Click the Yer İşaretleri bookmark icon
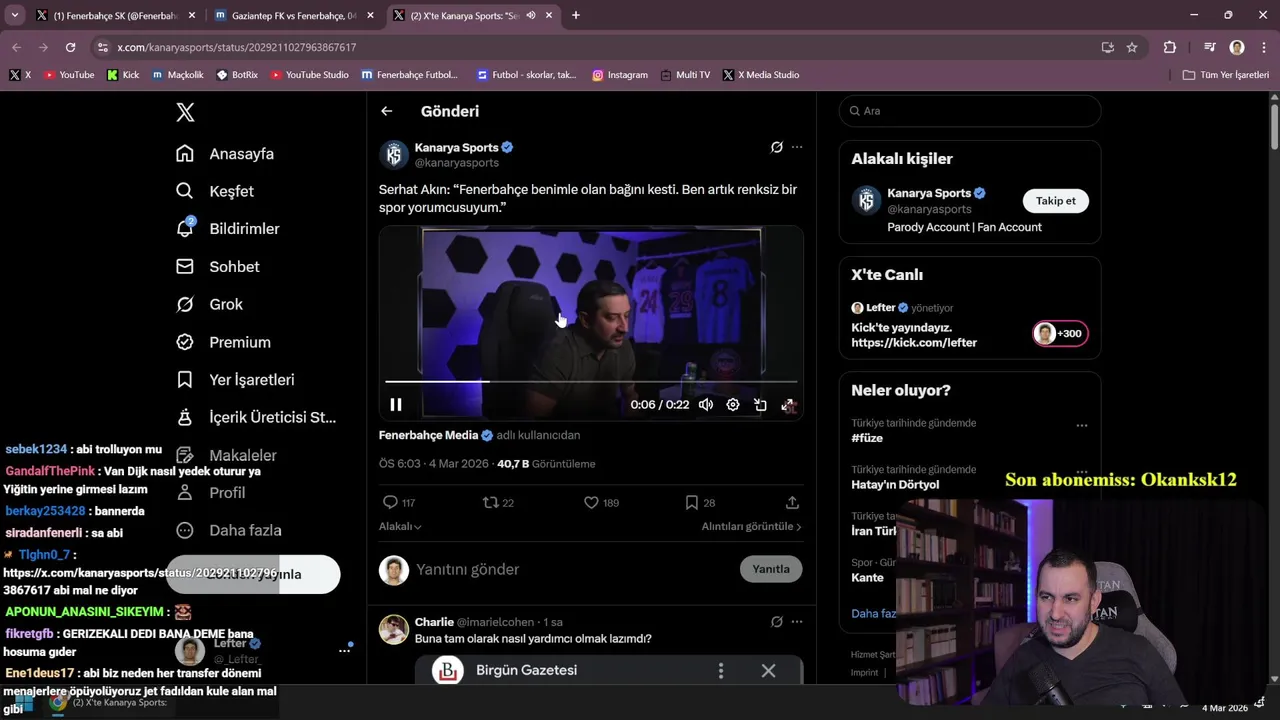The height and width of the screenshot is (720, 1280). tap(185, 380)
